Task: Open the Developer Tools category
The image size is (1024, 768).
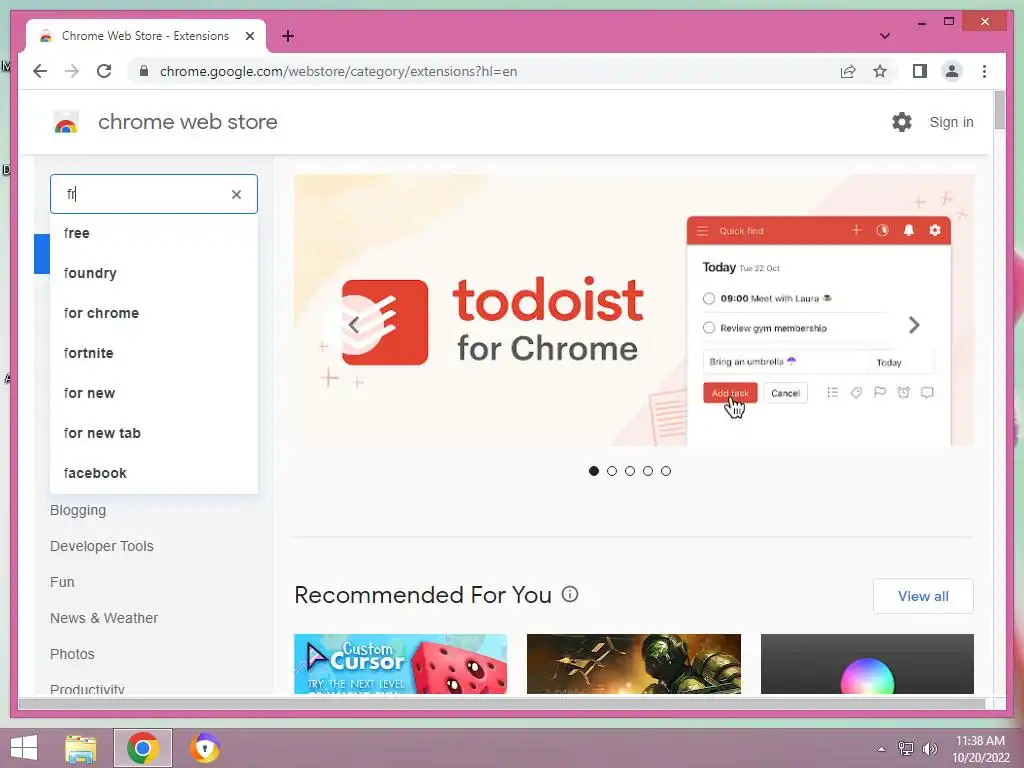Action: [102, 546]
